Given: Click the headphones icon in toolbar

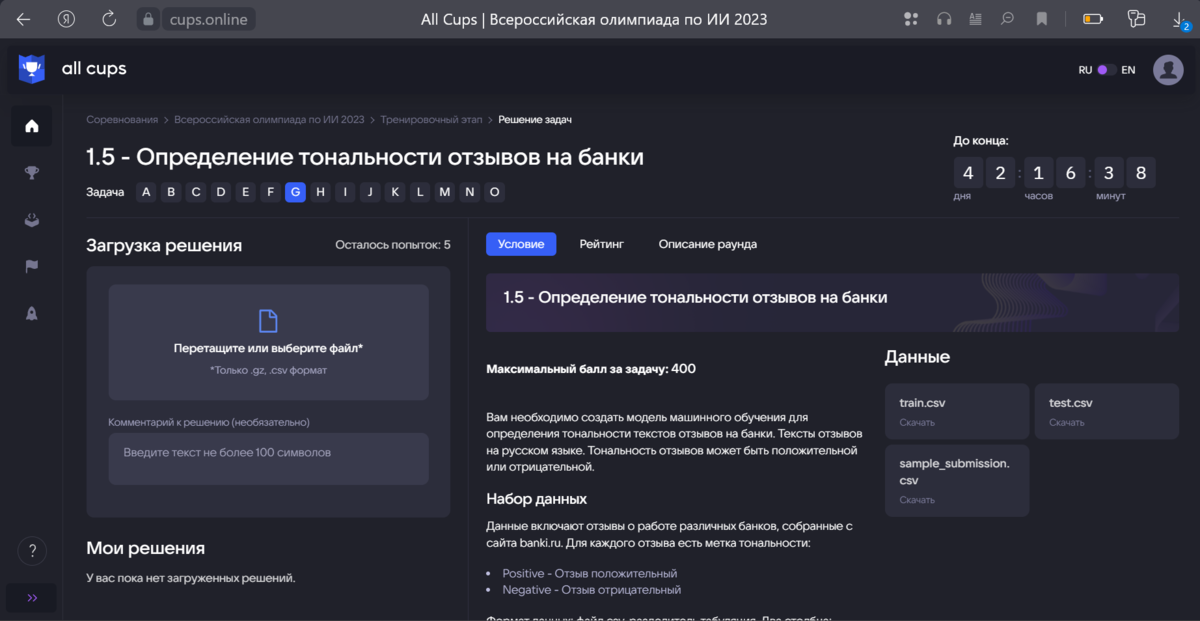Looking at the screenshot, I should point(943,19).
